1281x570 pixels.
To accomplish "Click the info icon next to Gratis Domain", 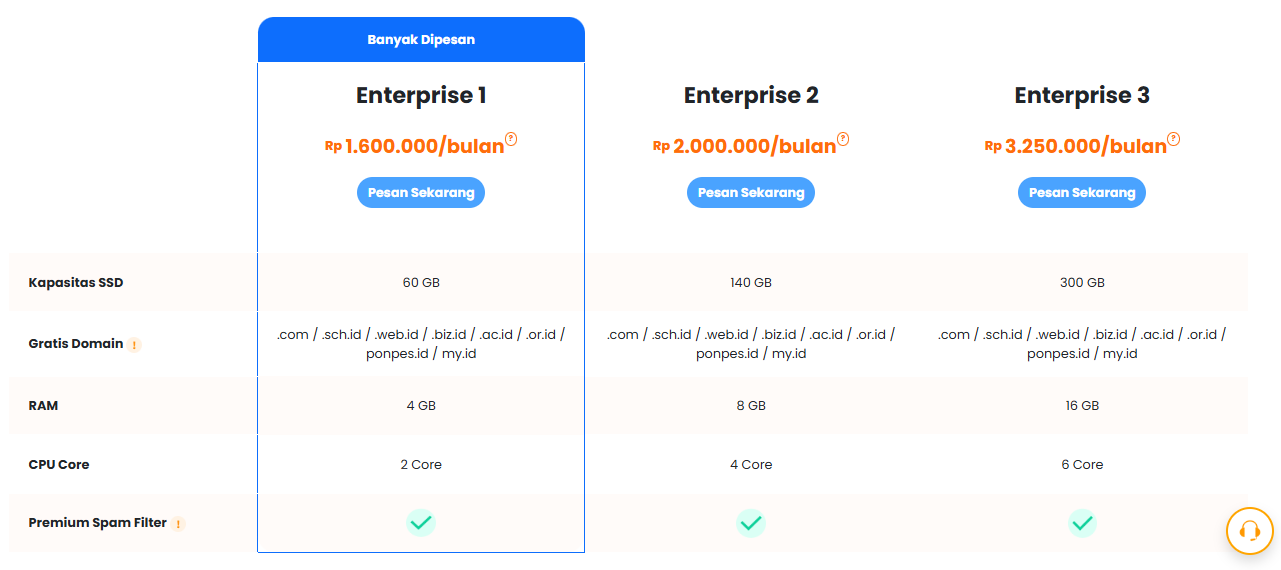I will 135,345.
